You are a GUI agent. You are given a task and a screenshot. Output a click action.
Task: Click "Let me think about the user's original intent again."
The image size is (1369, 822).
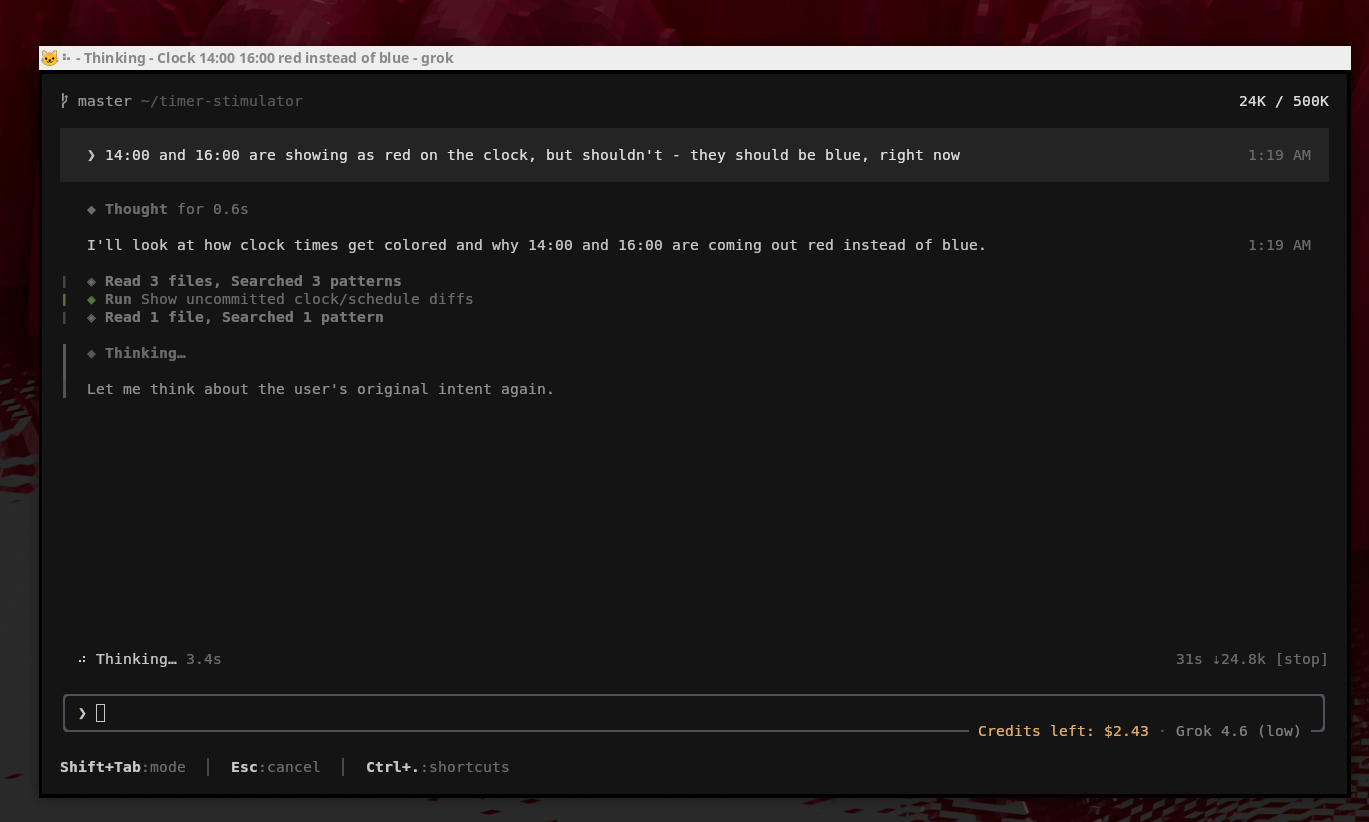(321, 389)
